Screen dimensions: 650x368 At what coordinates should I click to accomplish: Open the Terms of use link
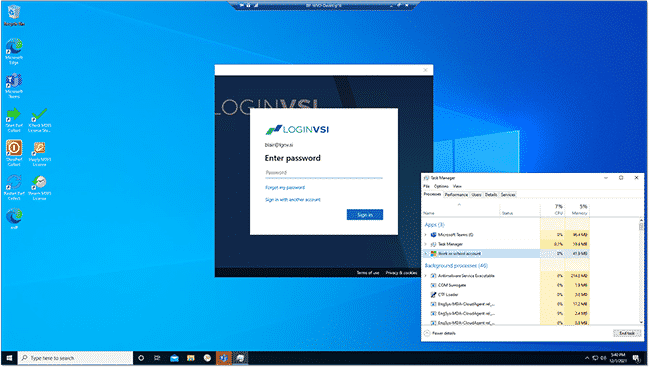coord(368,273)
